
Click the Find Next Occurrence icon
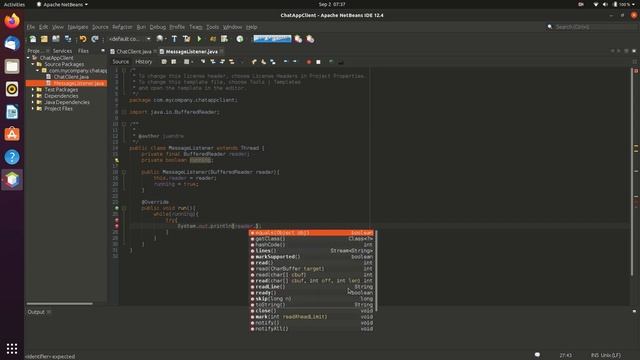click(x=222, y=62)
